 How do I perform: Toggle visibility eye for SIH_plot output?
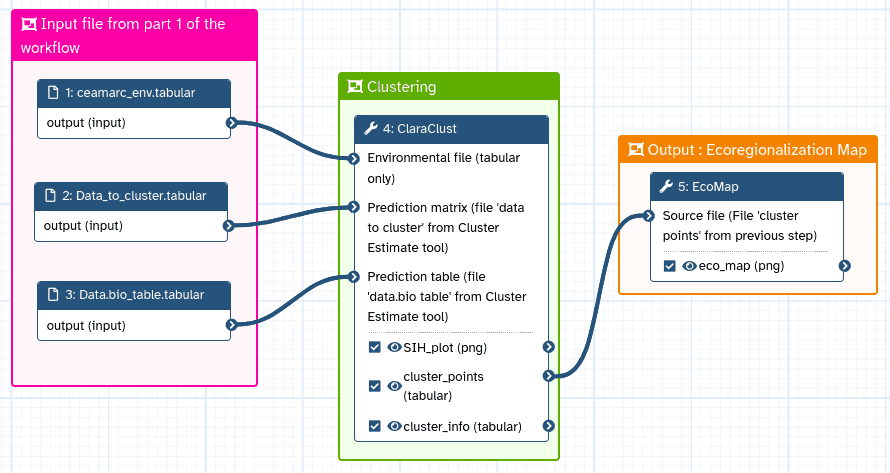point(394,347)
